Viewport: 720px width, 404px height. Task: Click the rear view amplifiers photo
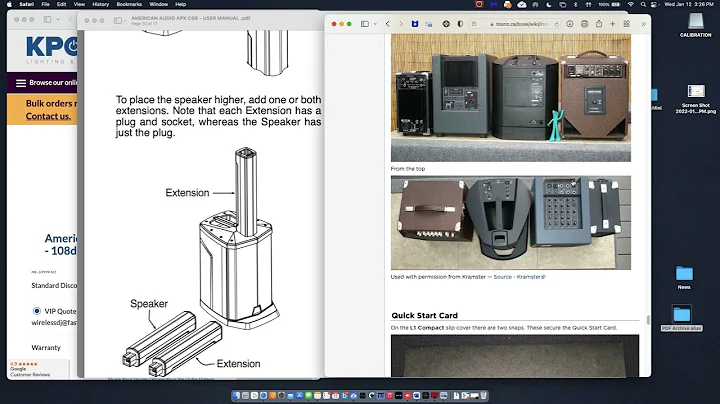(x=511, y=97)
